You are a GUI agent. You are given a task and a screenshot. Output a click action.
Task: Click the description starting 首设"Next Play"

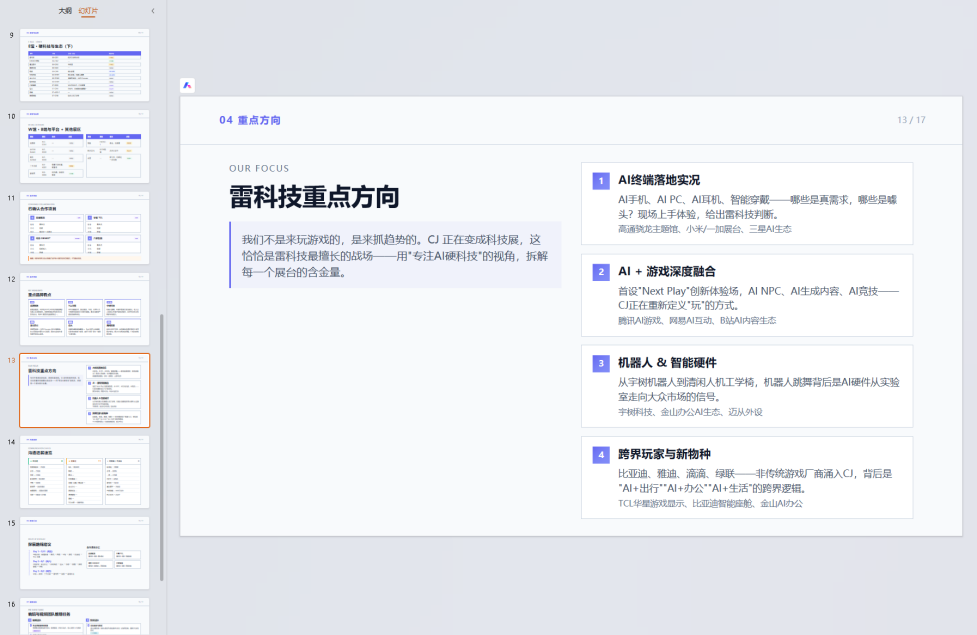pyautogui.click(x=758, y=298)
